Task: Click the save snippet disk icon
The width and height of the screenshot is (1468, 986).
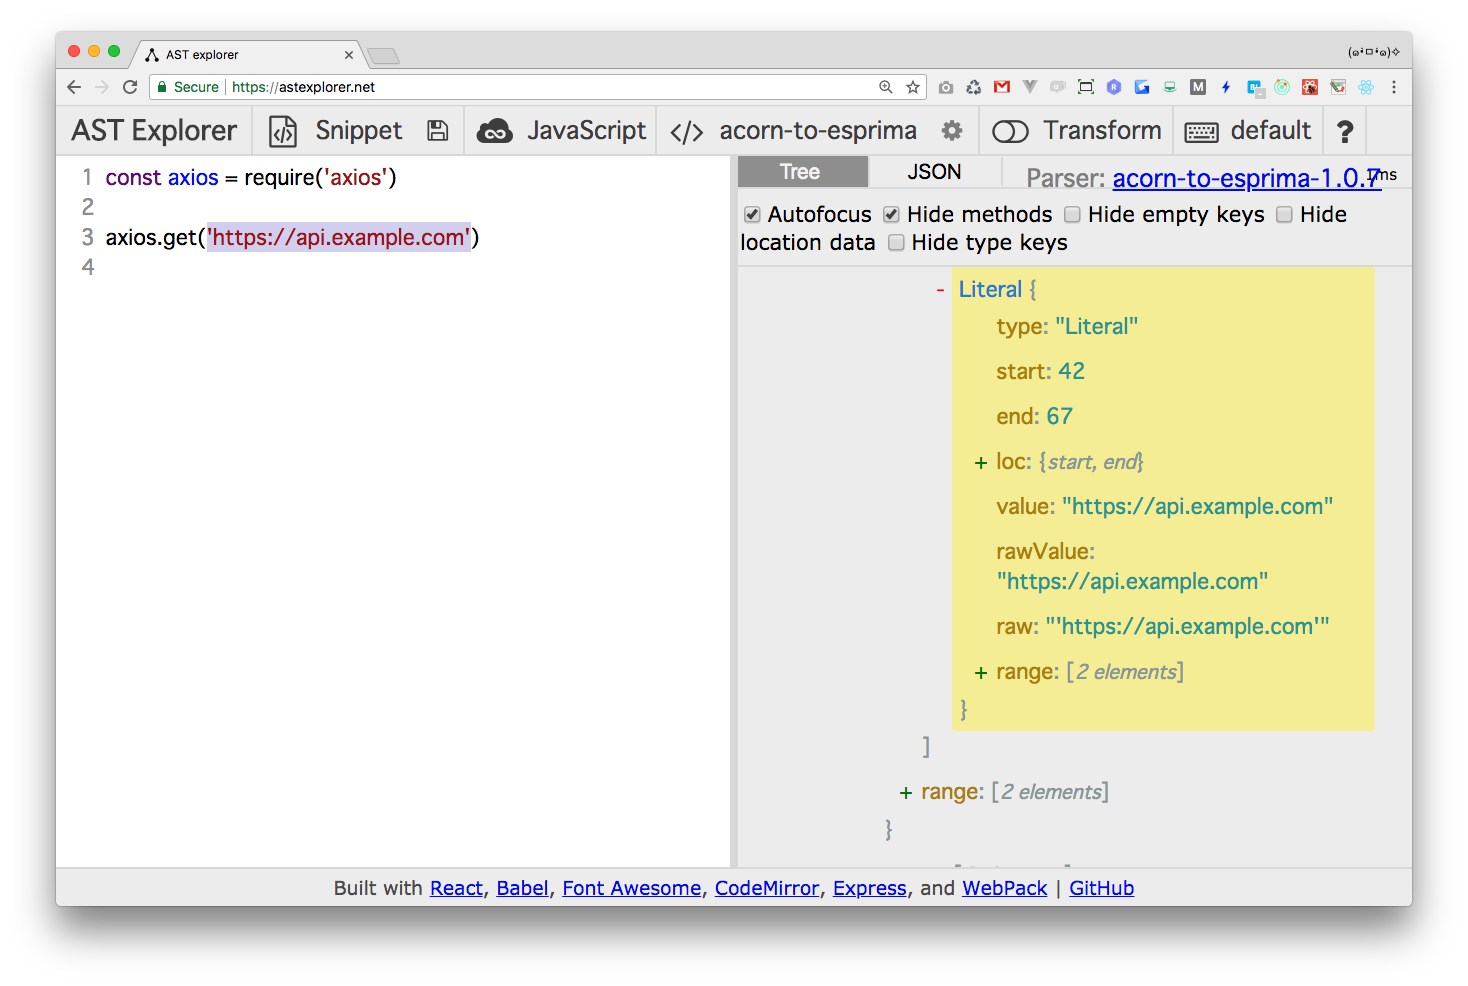Action: coord(437,130)
